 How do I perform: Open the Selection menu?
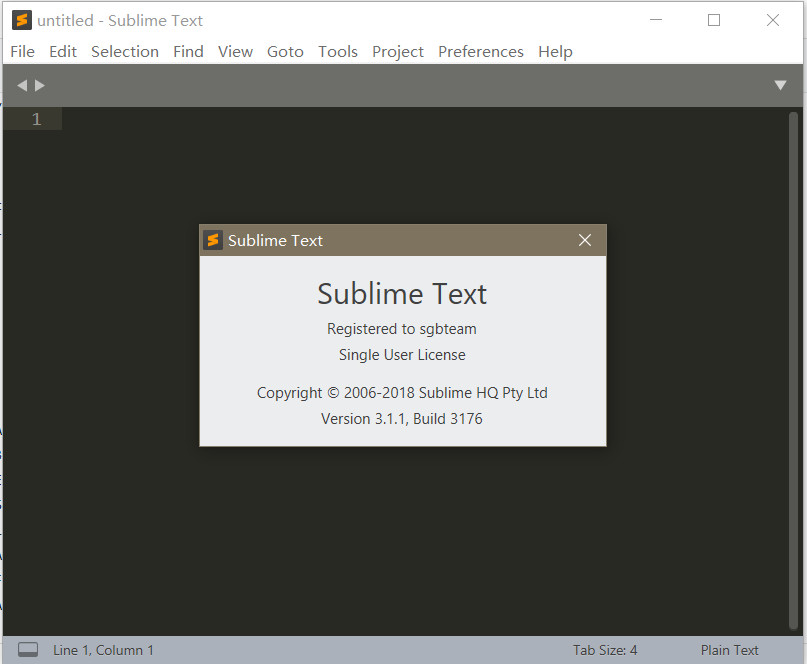coord(125,51)
